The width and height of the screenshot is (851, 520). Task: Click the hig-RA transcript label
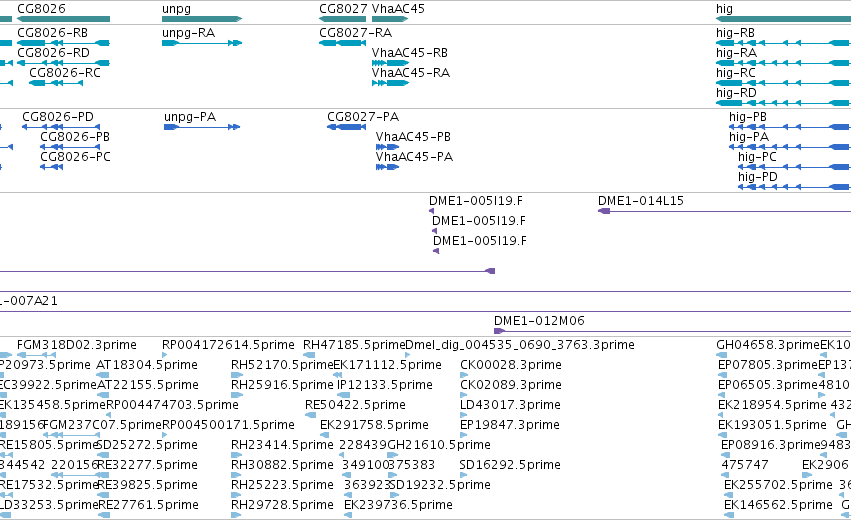point(736,53)
